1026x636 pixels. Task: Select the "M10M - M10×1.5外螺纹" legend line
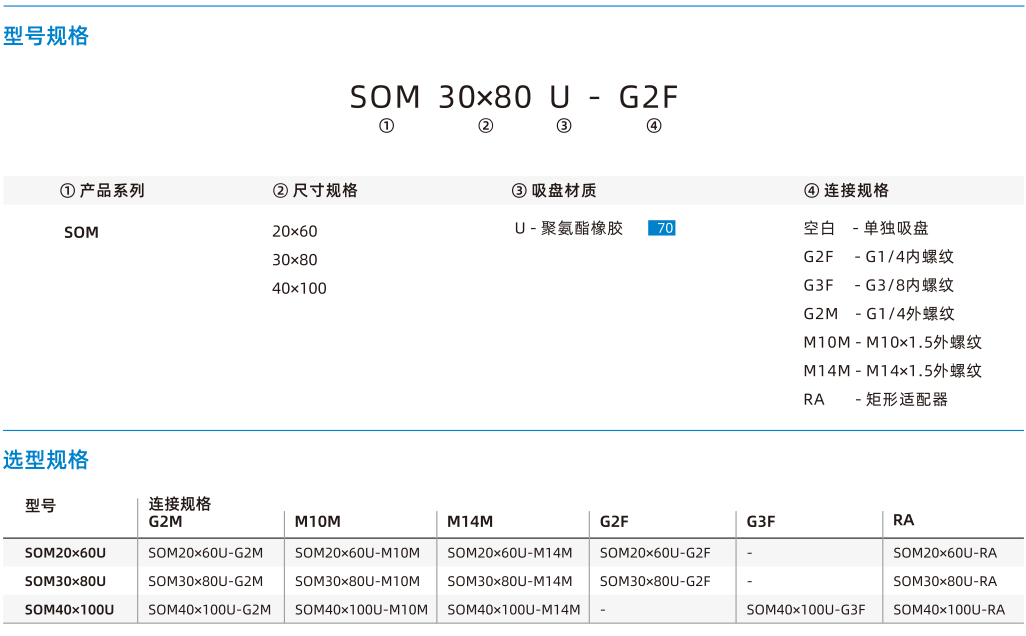tap(893, 342)
